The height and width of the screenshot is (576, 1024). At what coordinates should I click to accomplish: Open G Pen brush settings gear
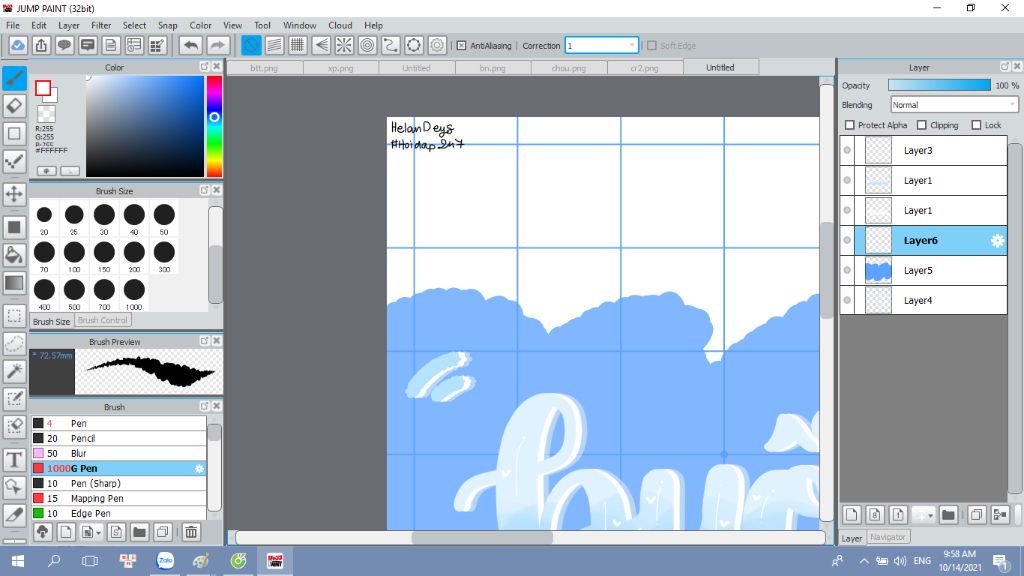tap(199, 468)
